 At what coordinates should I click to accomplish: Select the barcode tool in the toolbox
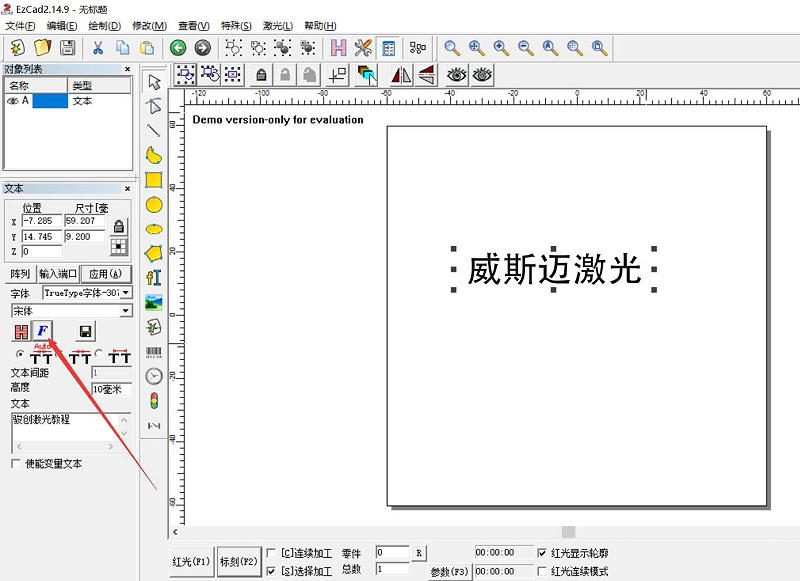154,353
